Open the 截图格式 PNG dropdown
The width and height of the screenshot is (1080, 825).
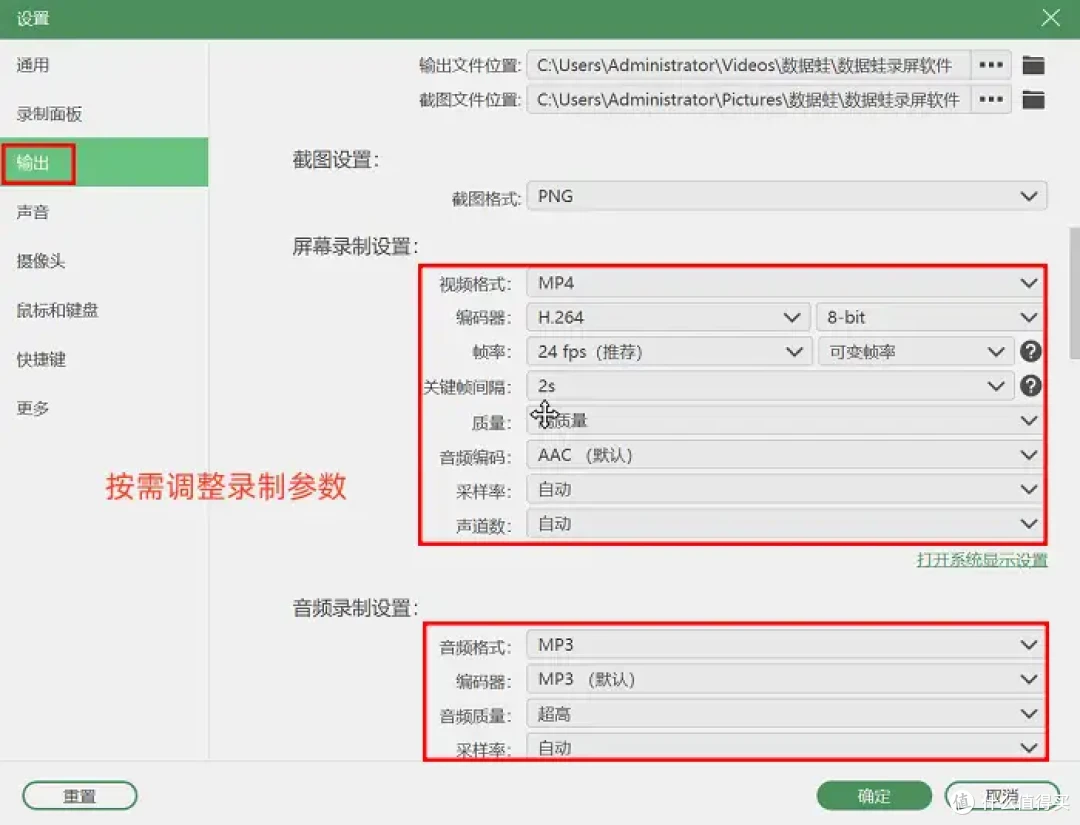point(787,196)
